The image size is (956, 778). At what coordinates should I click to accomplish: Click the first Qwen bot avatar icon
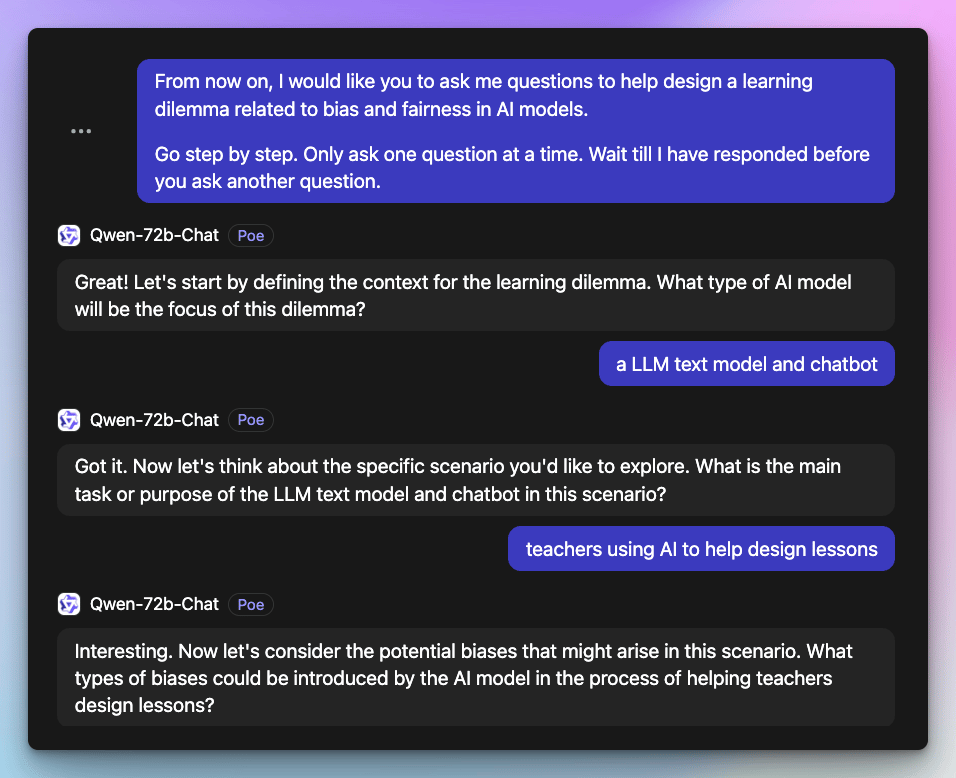coord(69,236)
